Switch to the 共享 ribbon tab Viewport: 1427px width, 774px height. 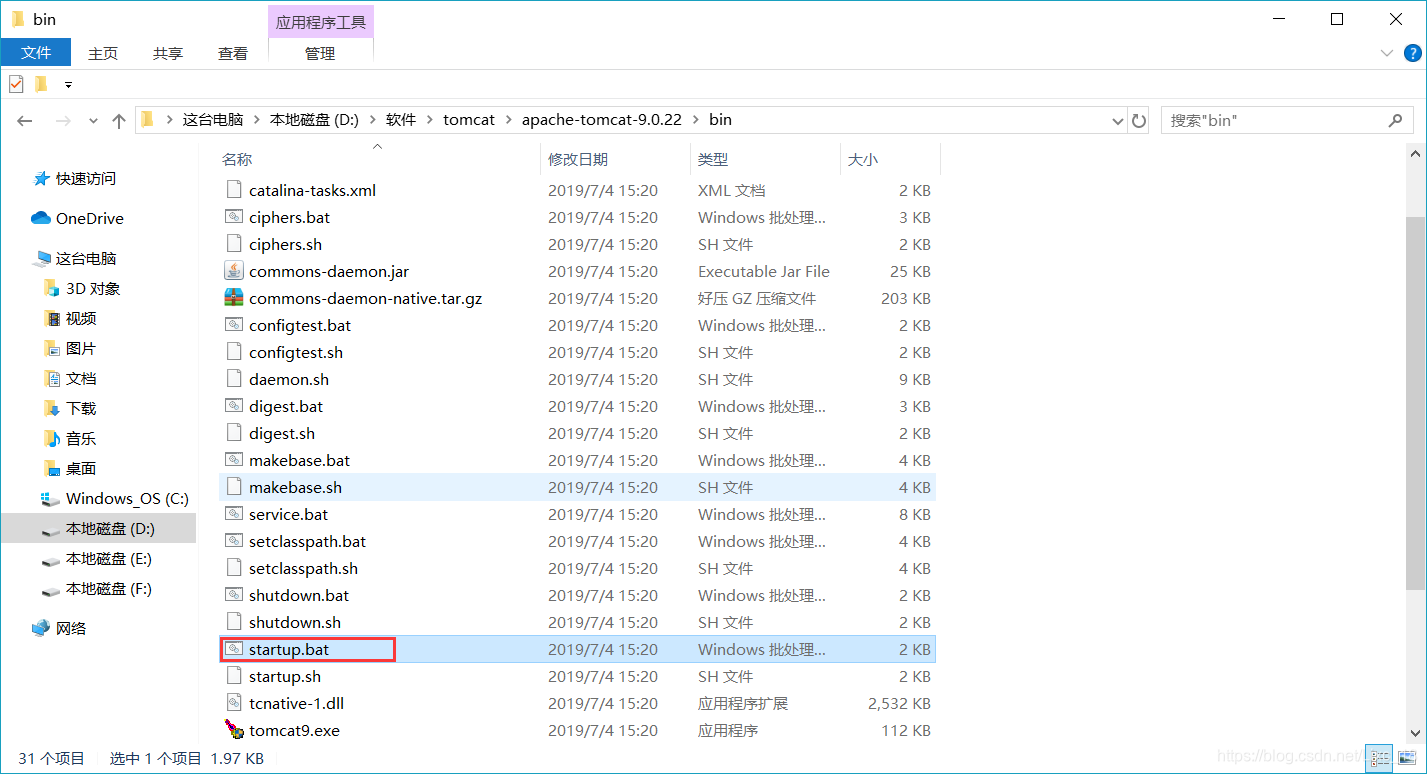click(168, 53)
